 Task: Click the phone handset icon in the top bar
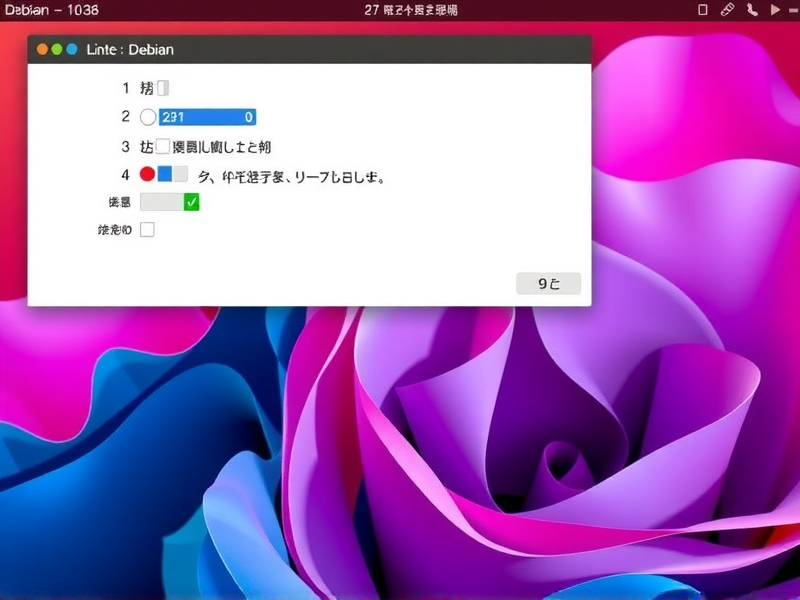click(752, 9)
